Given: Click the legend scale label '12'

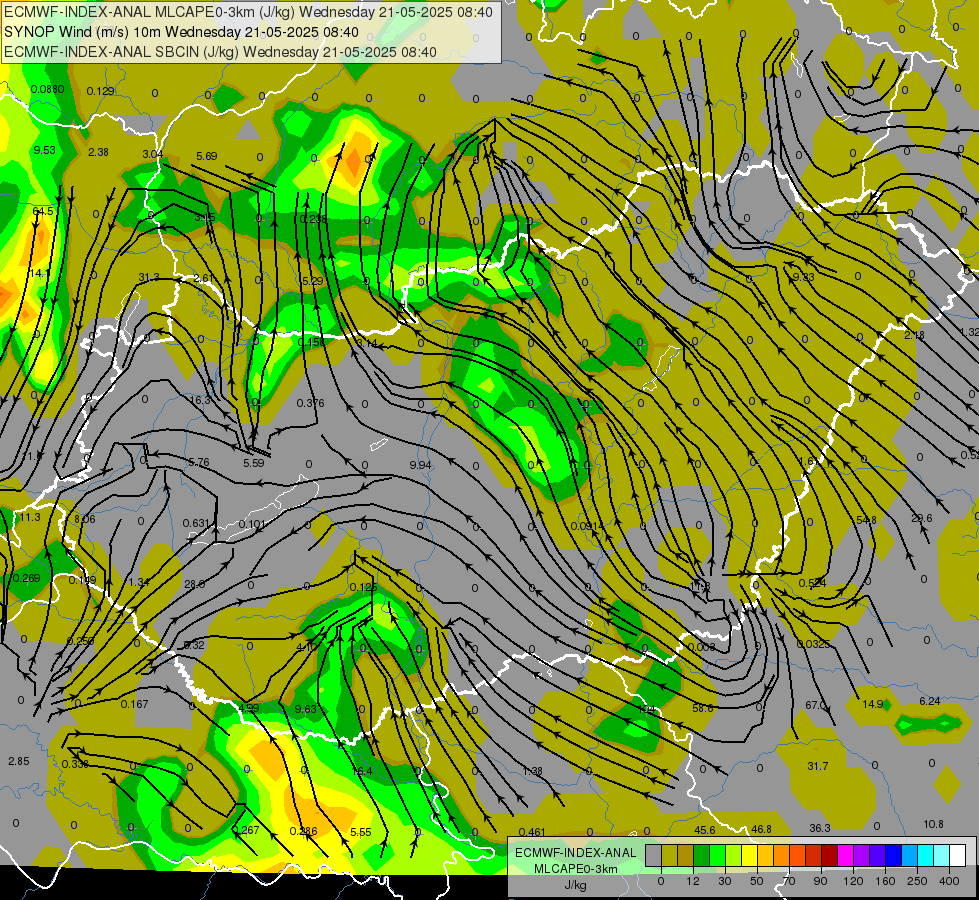Looking at the screenshot, I should coord(693,881).
